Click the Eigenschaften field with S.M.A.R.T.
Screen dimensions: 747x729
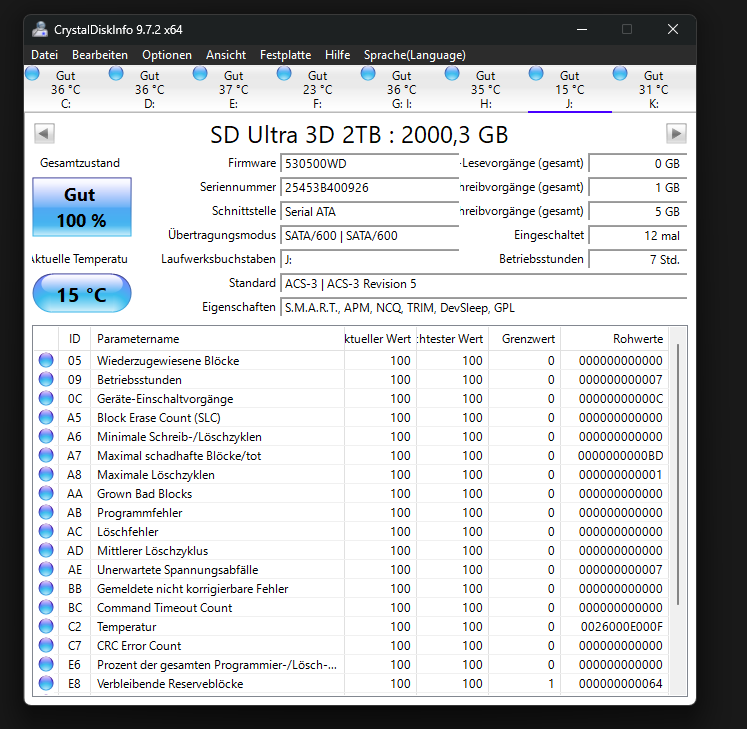pyautogui.click(x=484, y=307)
